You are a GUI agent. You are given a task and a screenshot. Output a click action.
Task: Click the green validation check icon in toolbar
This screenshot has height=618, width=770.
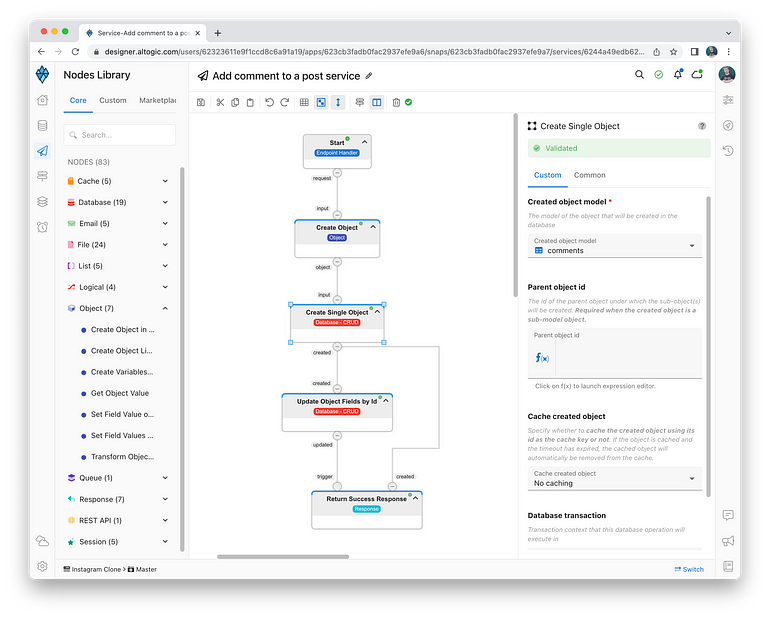tap(409, 102)
